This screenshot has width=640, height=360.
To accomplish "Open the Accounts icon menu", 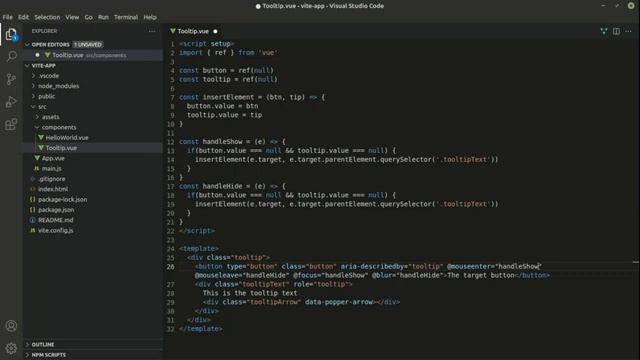I will pyautogui.click(x=11, y=326).
